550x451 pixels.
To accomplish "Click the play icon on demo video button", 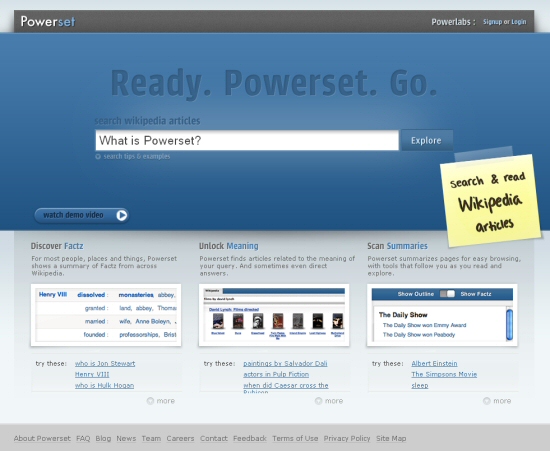I will (x=122, y=215).
